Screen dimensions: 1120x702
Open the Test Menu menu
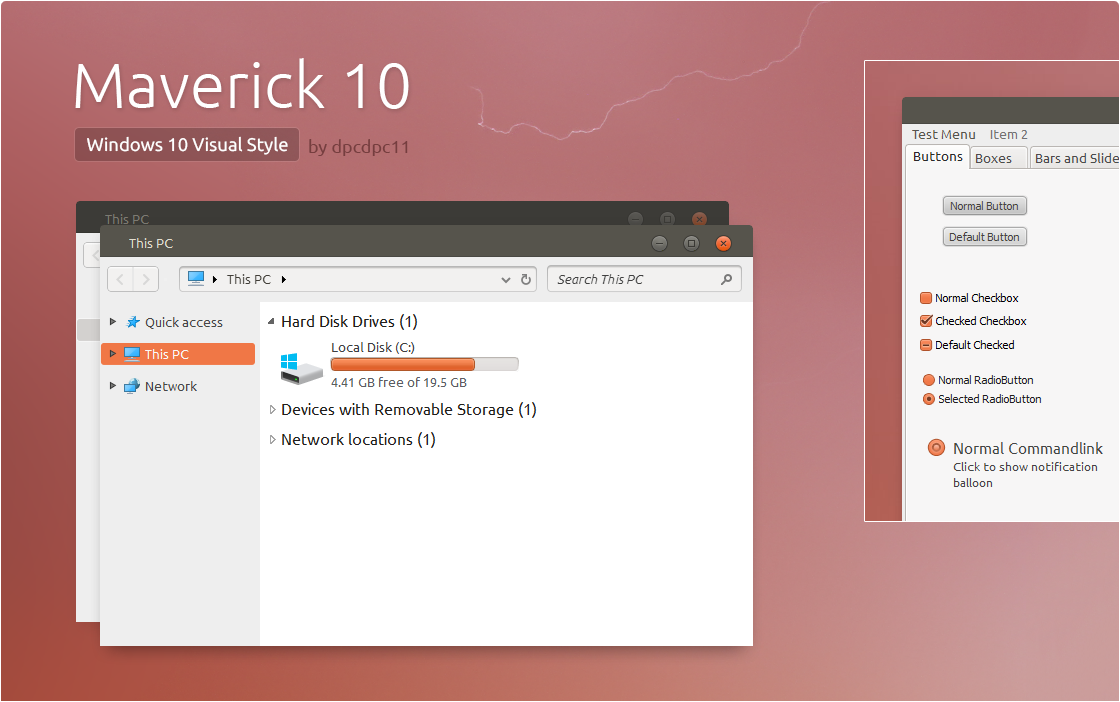pos(944,134)
